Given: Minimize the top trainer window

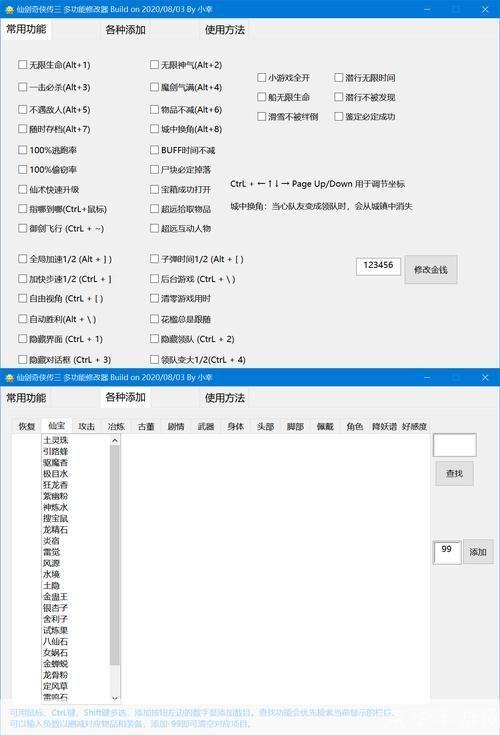Looking at the screenshot, I should pos(427,9).
